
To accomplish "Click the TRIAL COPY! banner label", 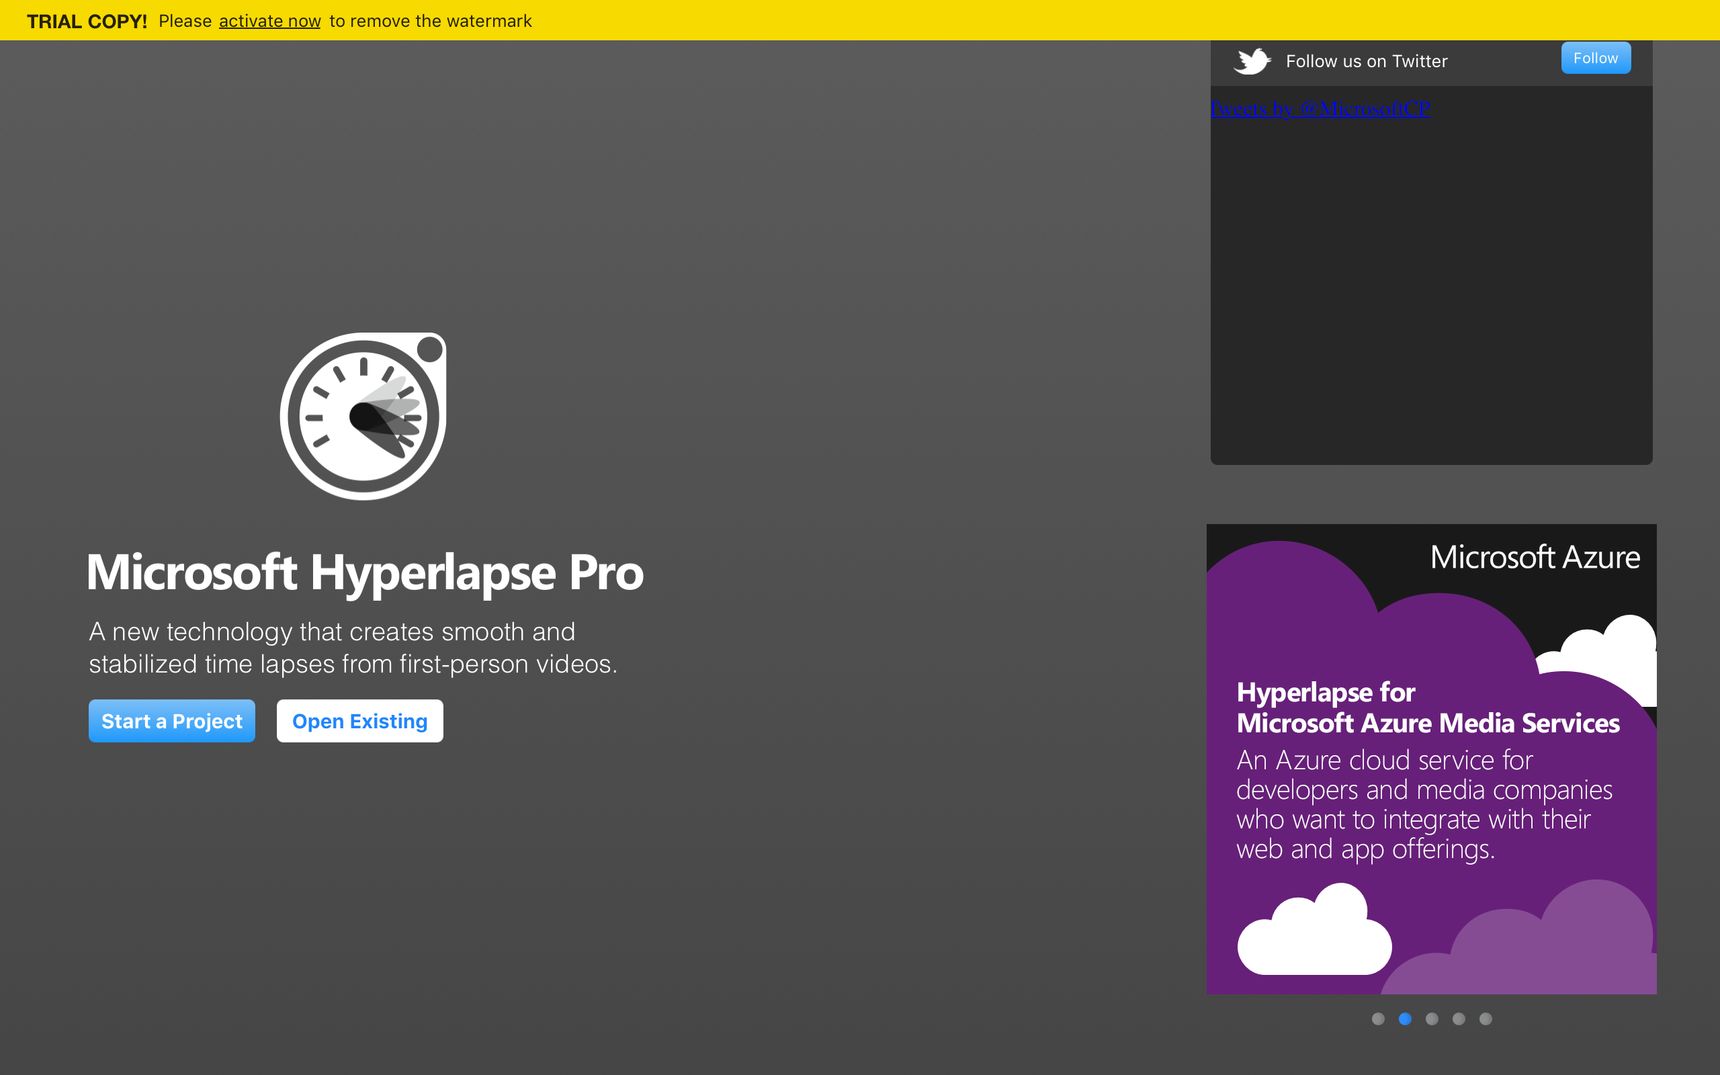I will (87, 21).
